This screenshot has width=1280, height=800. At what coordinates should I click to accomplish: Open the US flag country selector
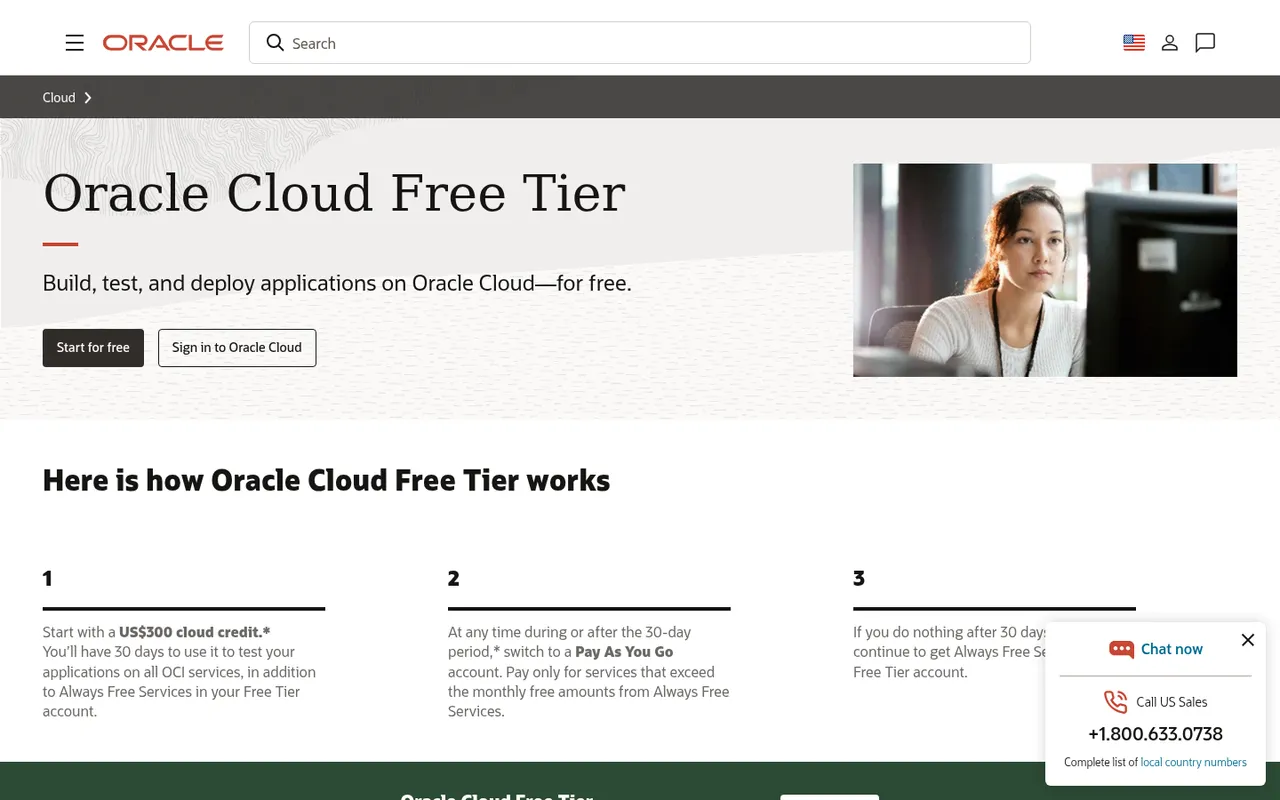coord(1134,43)
